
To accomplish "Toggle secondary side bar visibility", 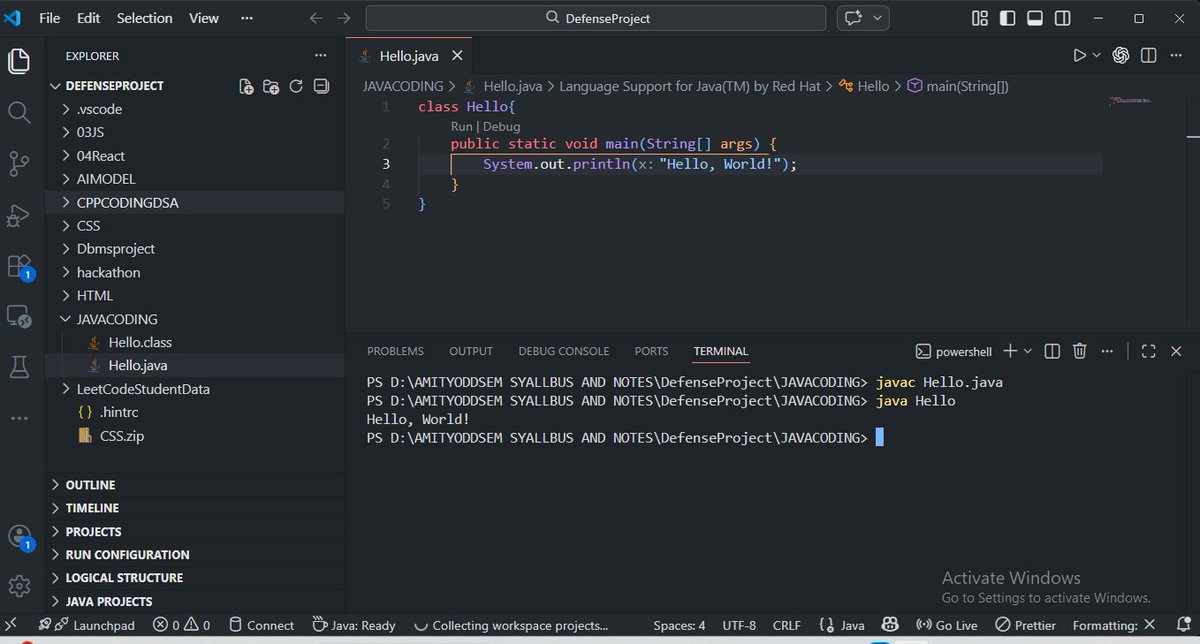I will tap(1061, 18).
